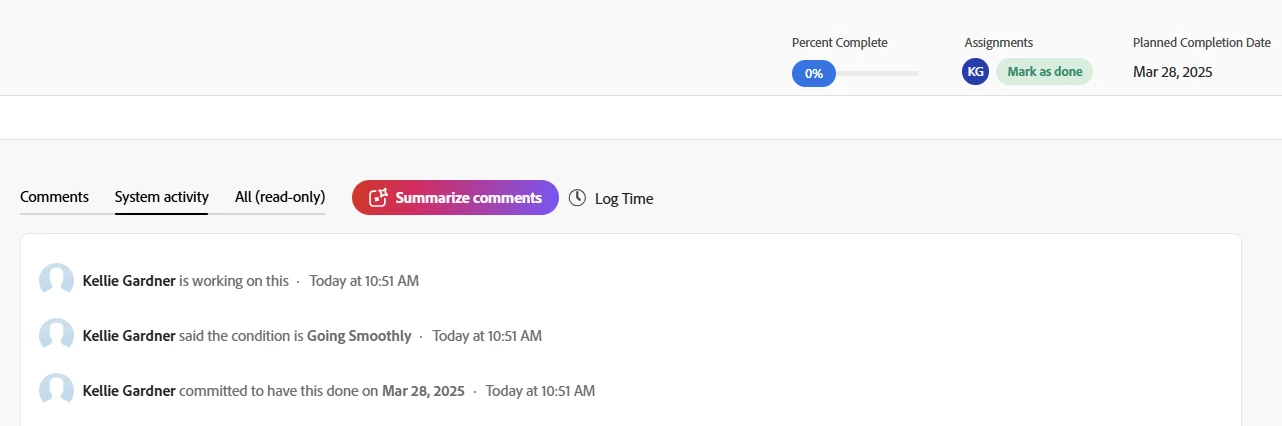The image size is (1282, 426).
Task: Click Kellie Gardner name in 'working on this' row
Action: tap(129, 281)
